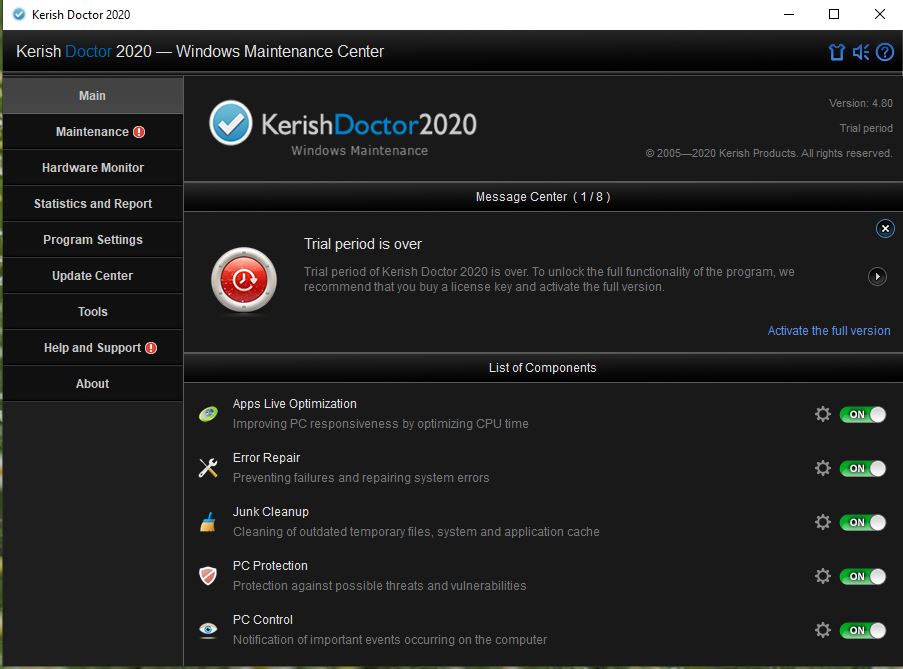
Task: Go to Hardware Monitor
Action: coord(93,168)
